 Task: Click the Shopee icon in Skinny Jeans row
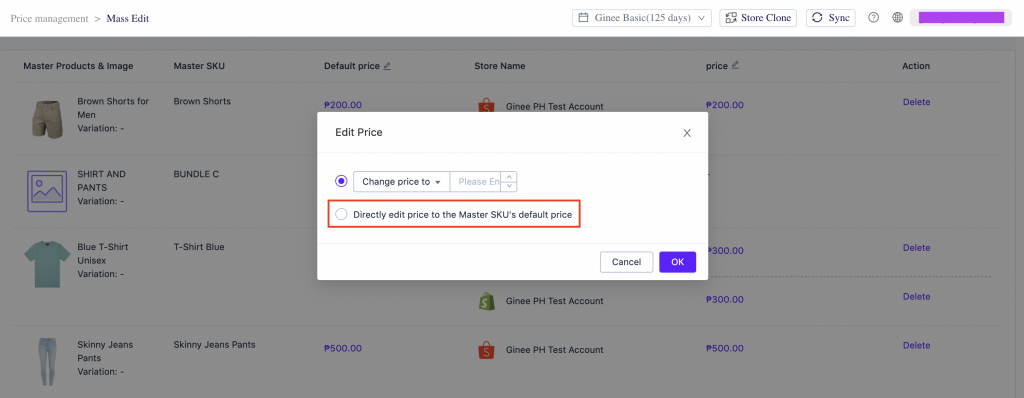click(x=486, y=350)
